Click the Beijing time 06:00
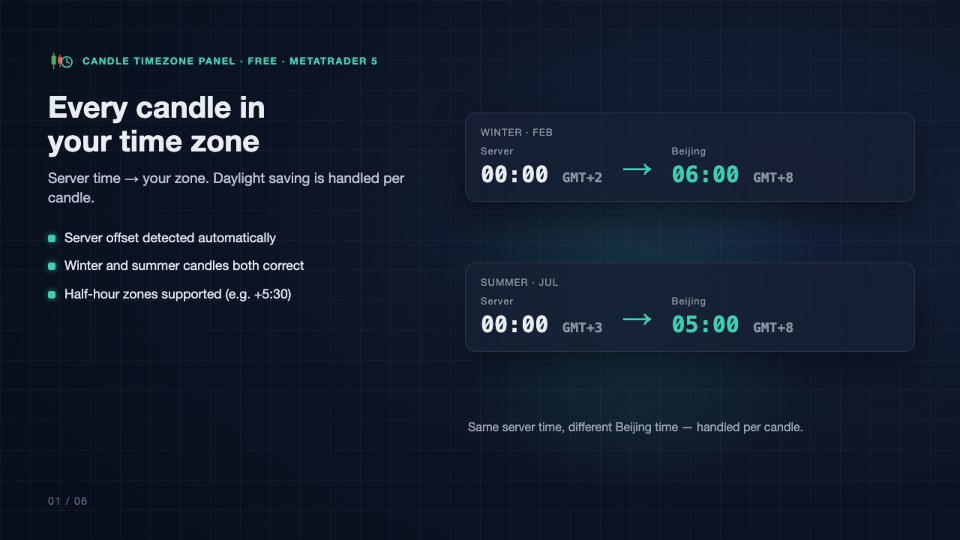This screenshot has height=540, width=960. point(705,175)
